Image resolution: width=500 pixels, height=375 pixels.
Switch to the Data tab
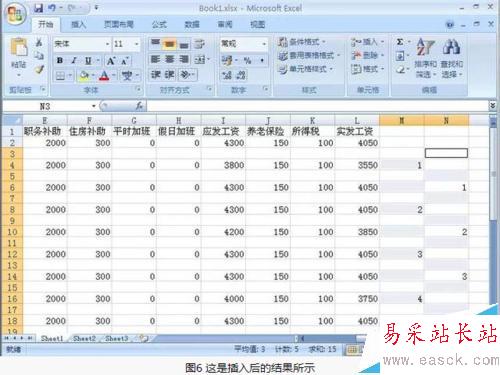192,24
